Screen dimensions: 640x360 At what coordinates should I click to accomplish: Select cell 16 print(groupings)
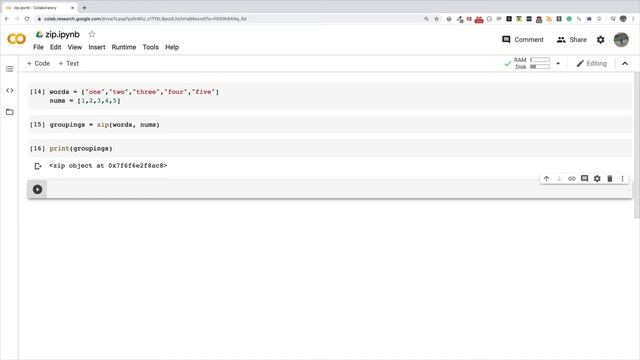coord(330,149)
